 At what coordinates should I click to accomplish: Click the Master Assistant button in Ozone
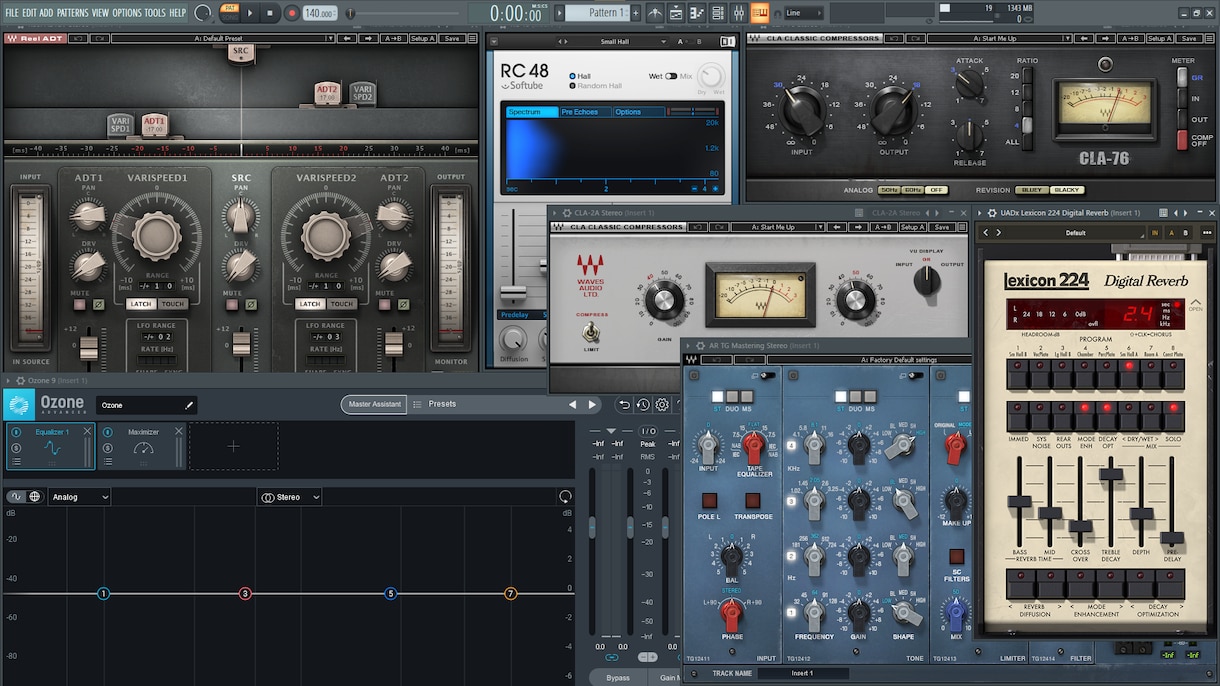pyautogui.click(x=375, y=405)
